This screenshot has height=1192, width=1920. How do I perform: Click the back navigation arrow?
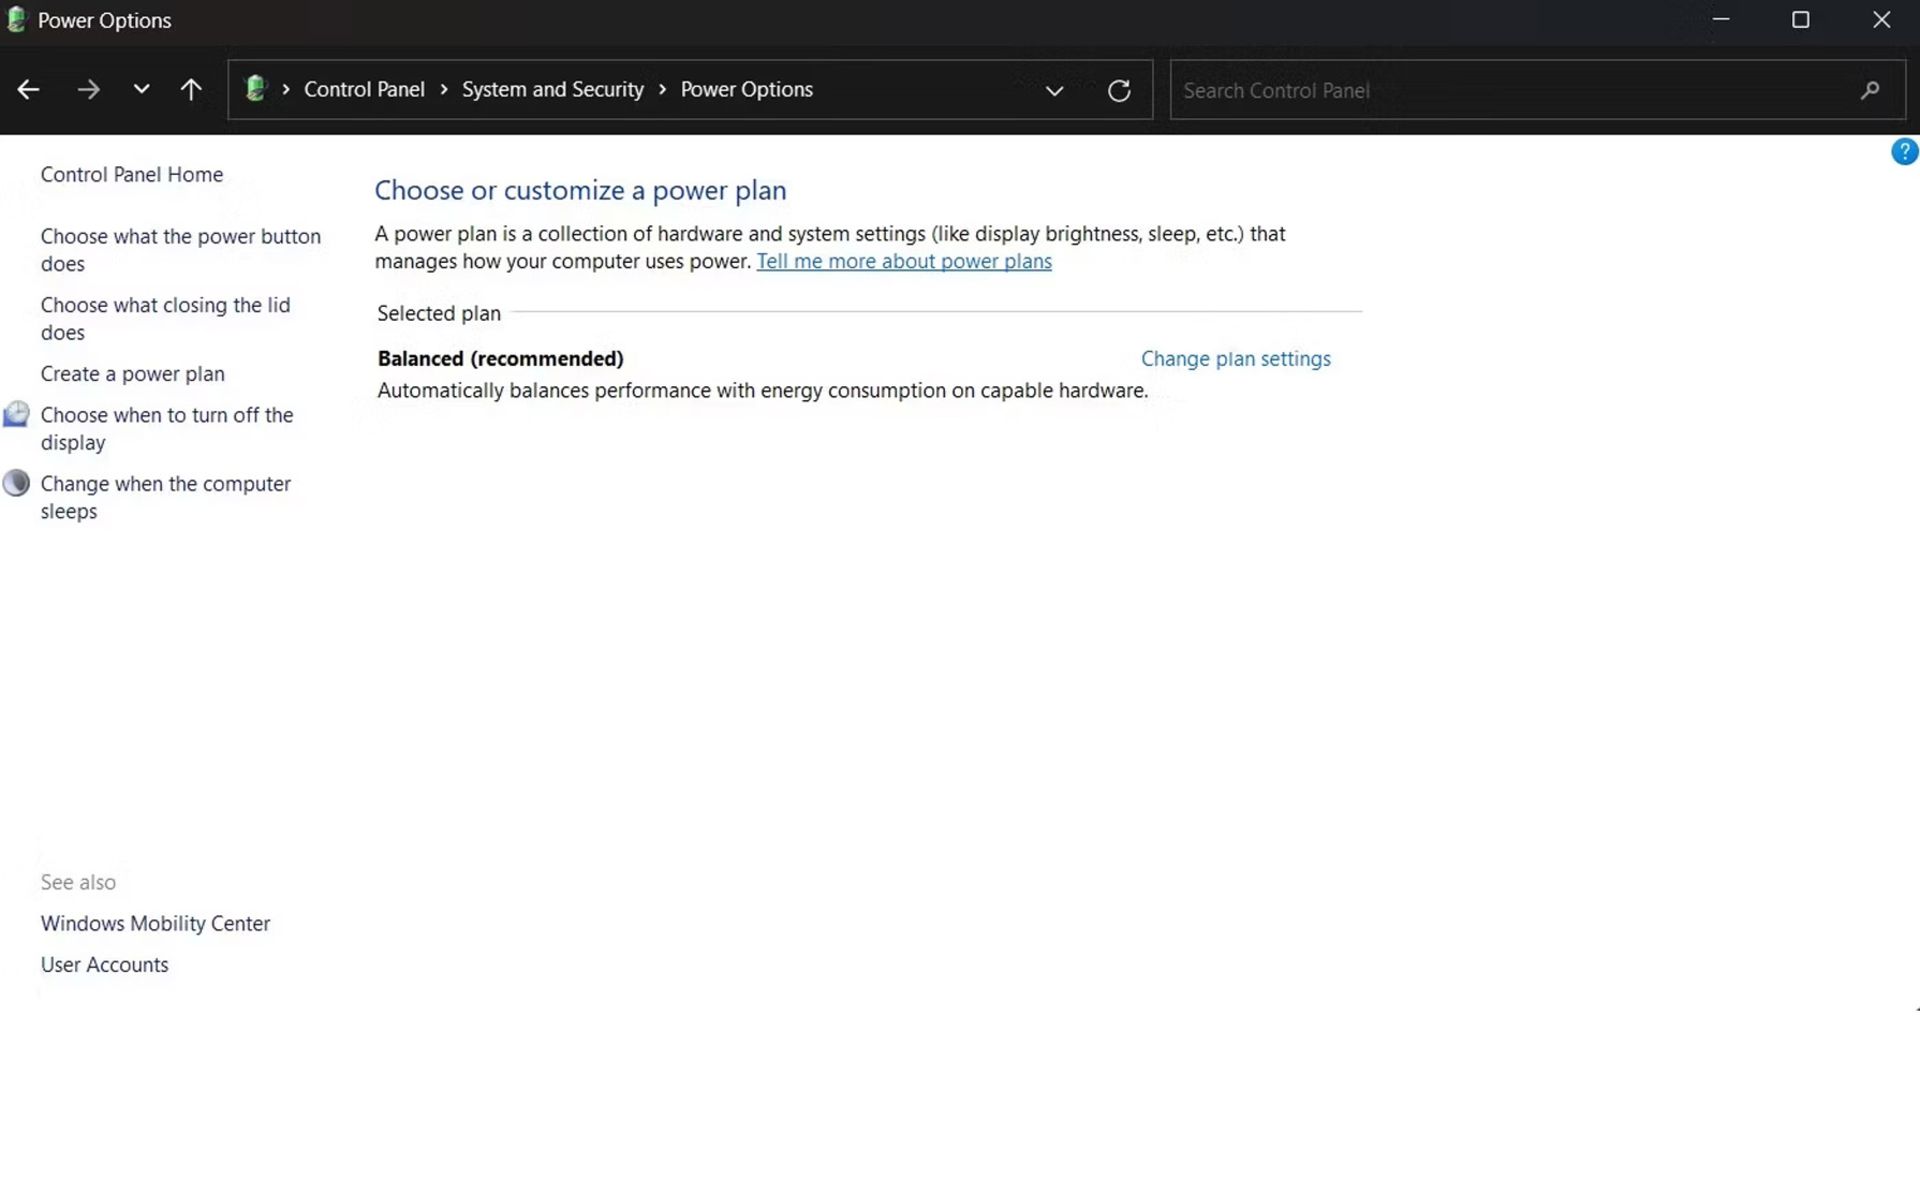tap(28, 90)
